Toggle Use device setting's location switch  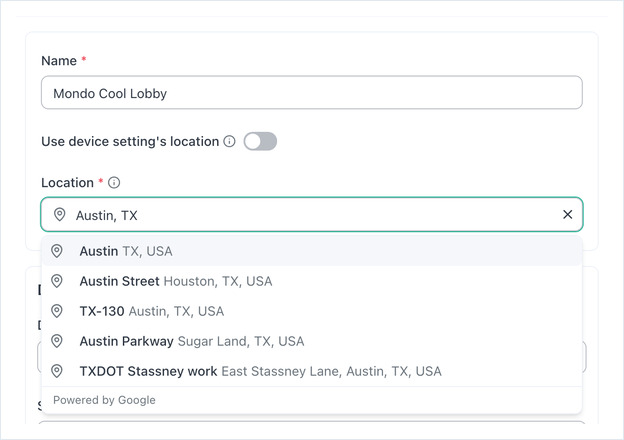coord(260,141)
